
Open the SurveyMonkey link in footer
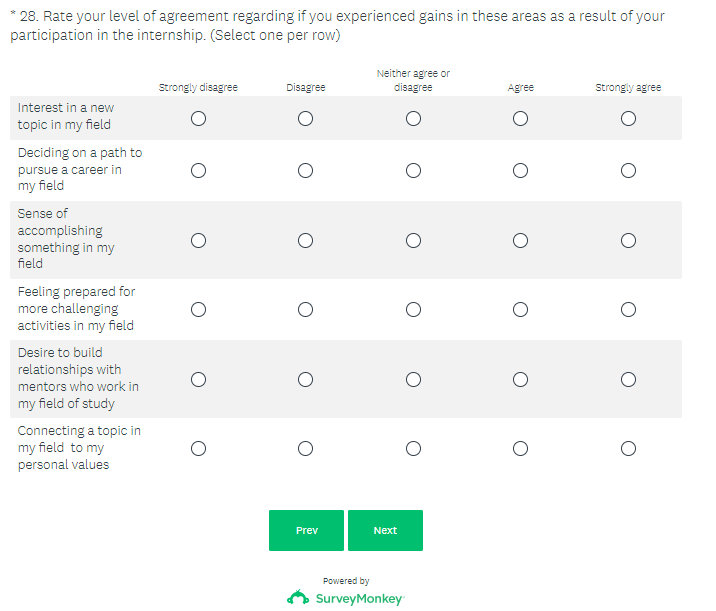point(358,598)
